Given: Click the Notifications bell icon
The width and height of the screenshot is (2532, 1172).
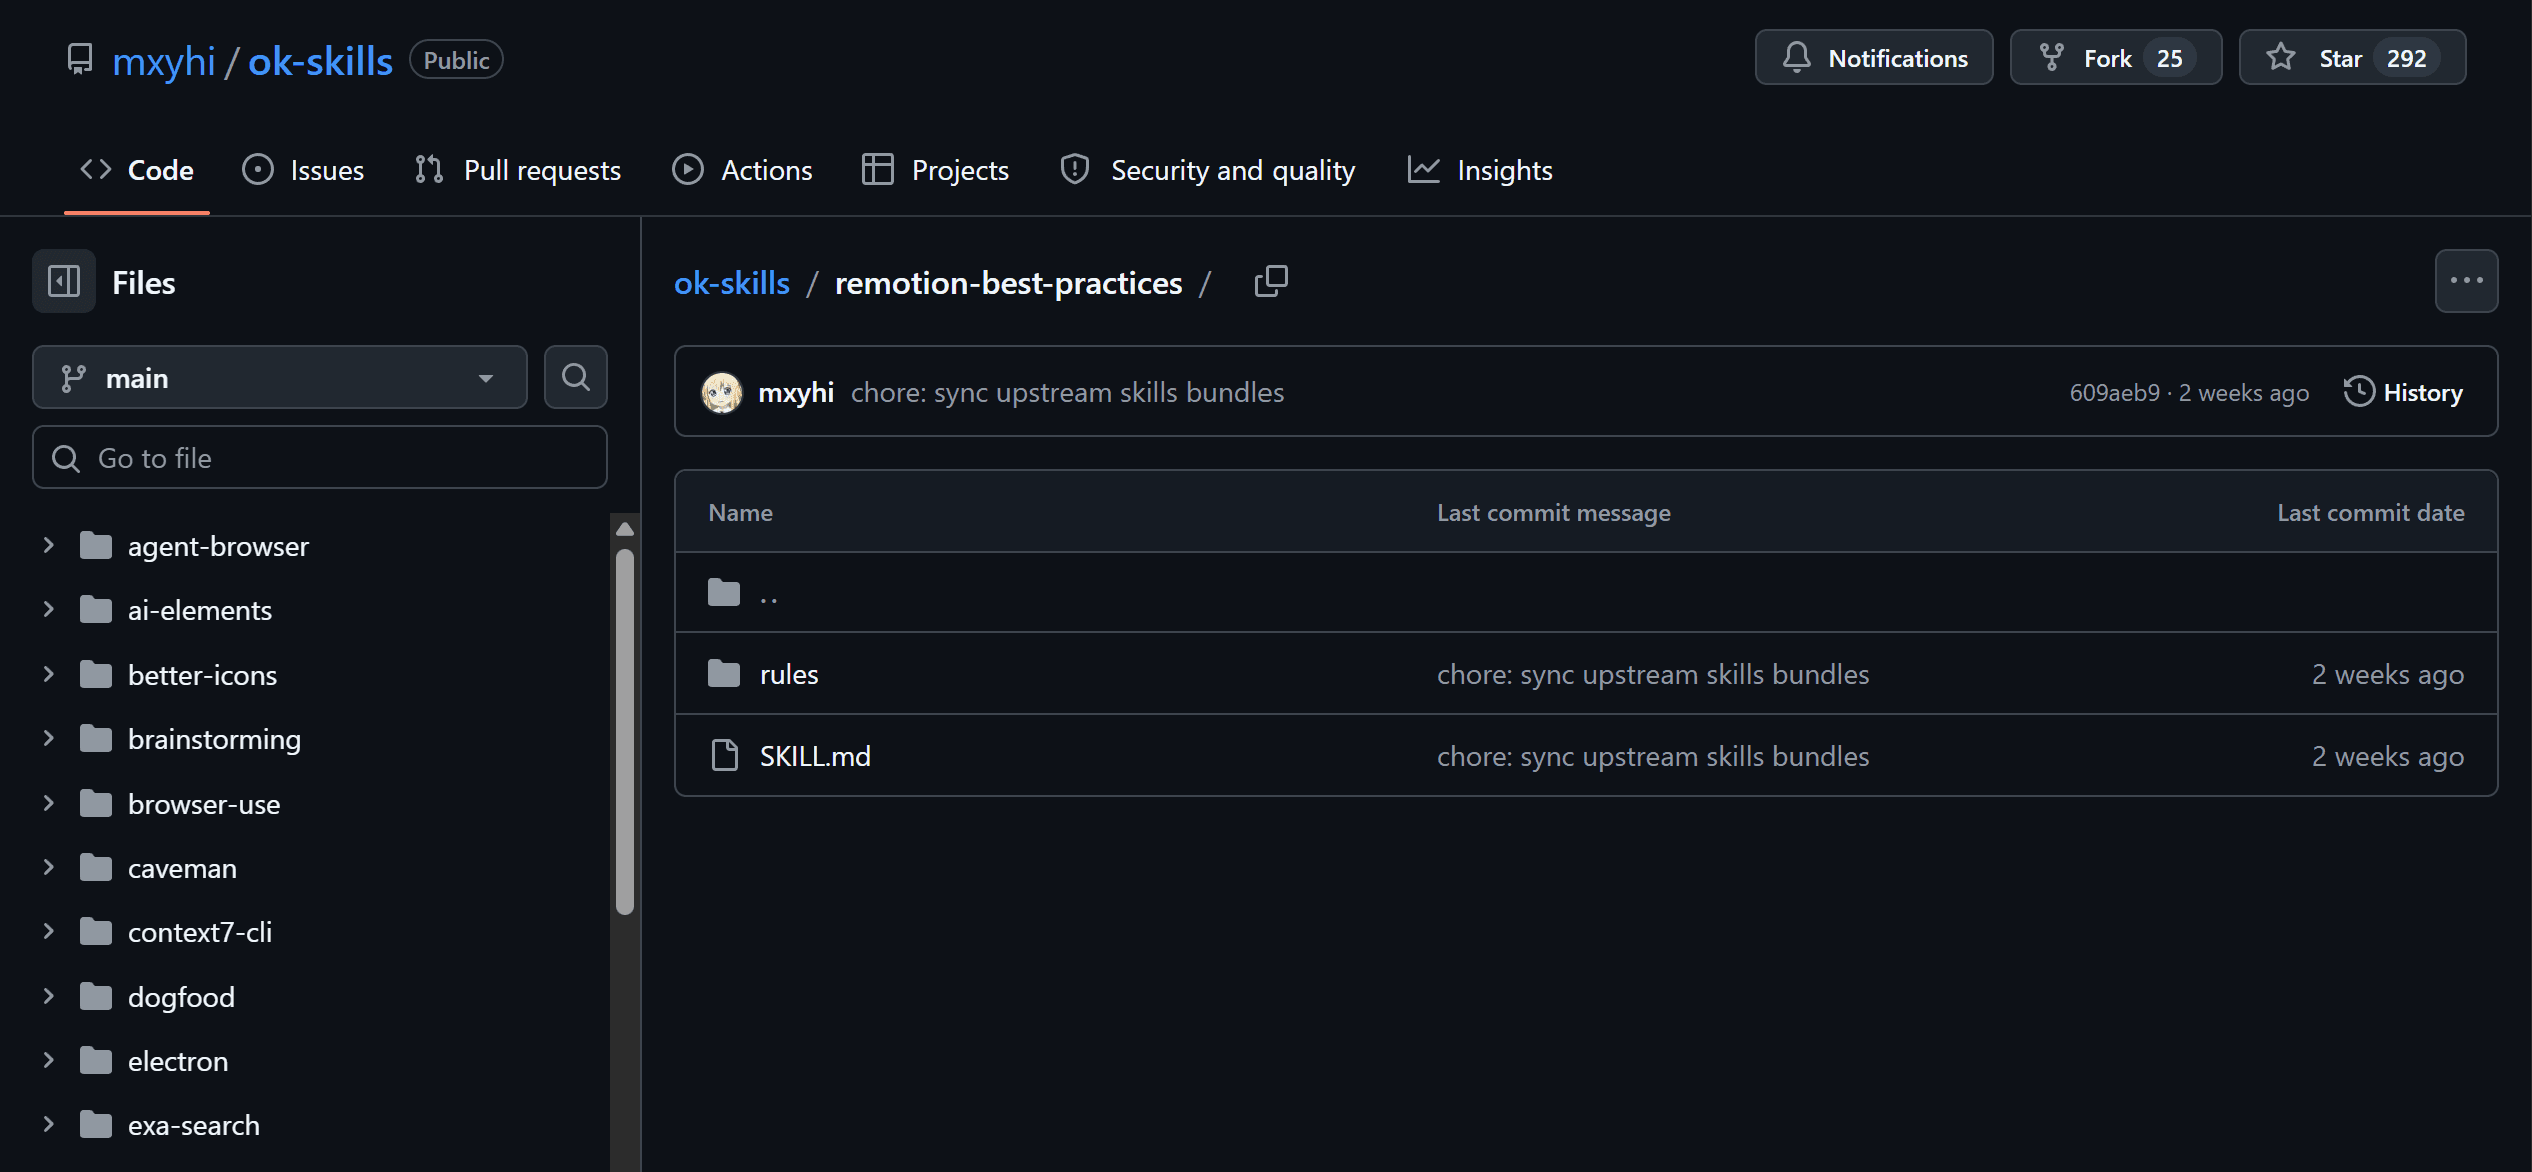Looking at the screenshot, I should (1796, 58).
